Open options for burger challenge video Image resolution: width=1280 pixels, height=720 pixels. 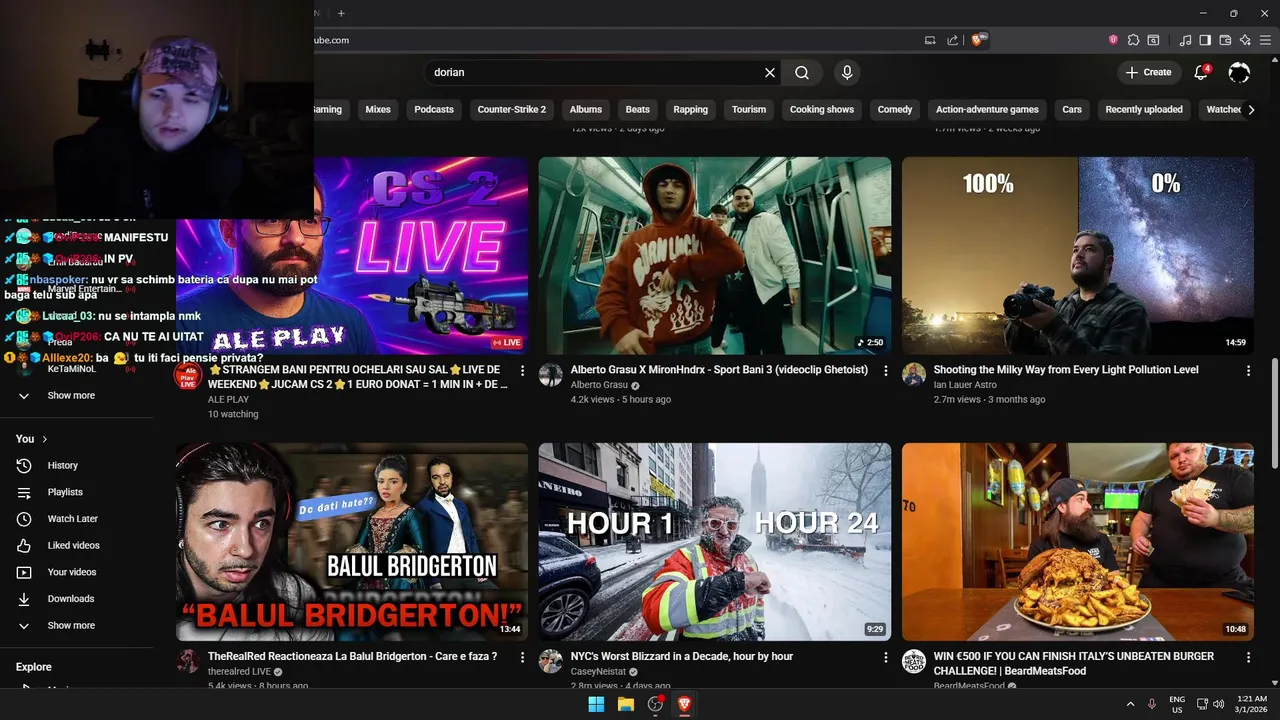coord(1248,657)
